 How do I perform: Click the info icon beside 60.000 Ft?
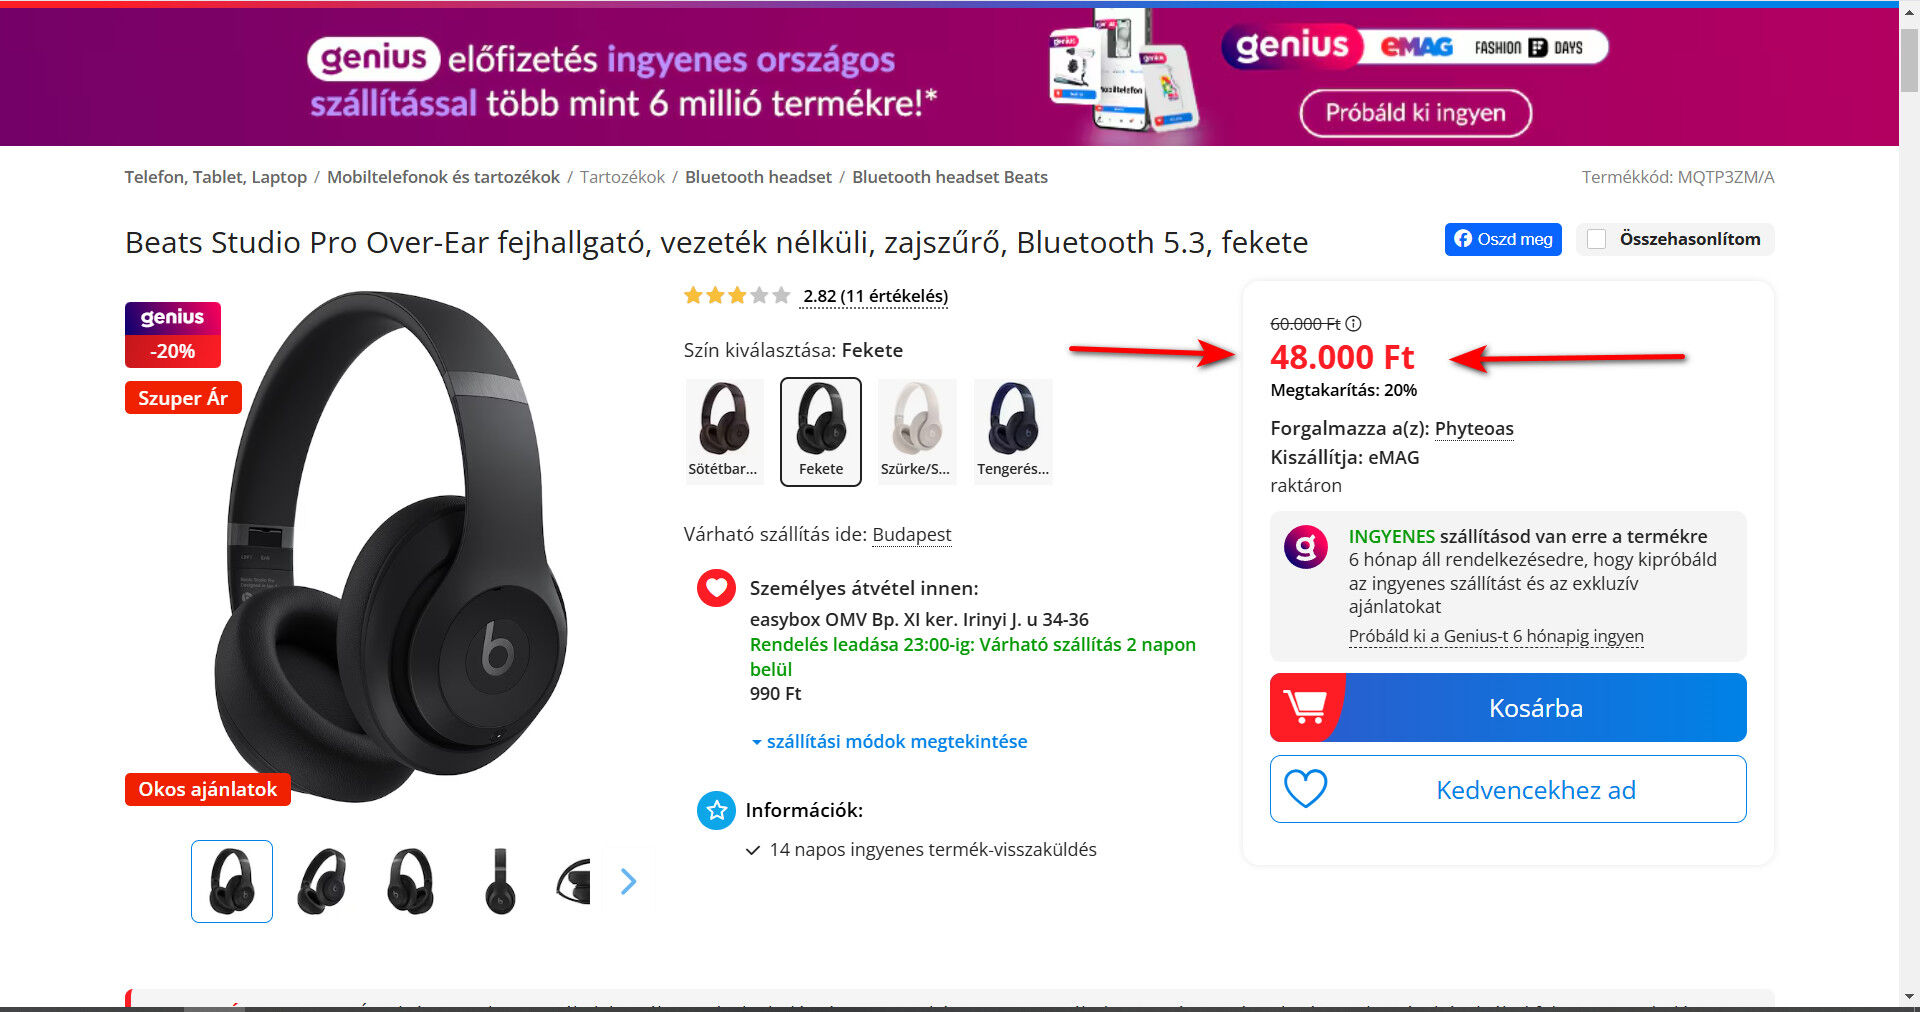tap(1353, 323)
